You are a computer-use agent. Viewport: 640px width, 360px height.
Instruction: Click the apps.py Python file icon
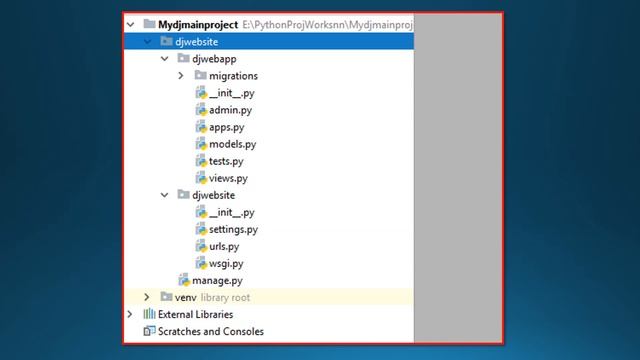coord(201,127)
